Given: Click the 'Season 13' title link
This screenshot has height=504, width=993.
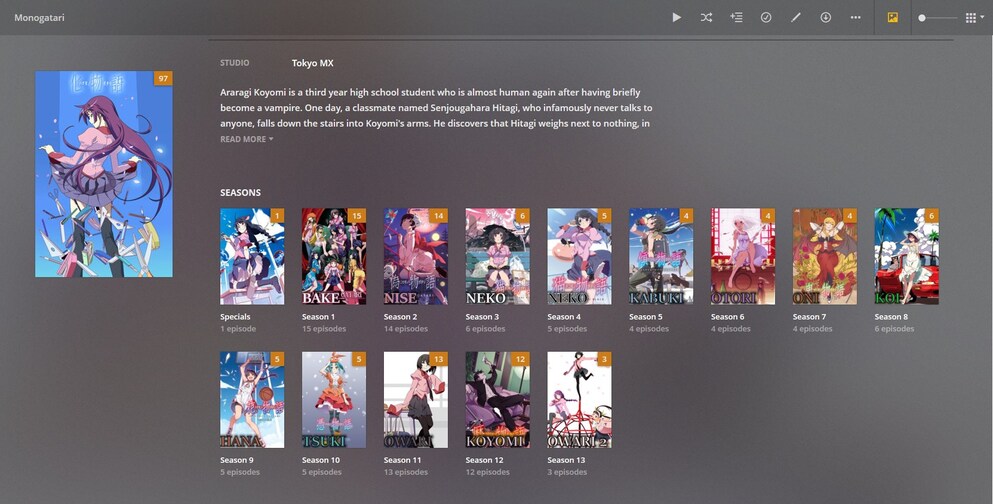Looking at the screenshot, I should pos(566,460).
